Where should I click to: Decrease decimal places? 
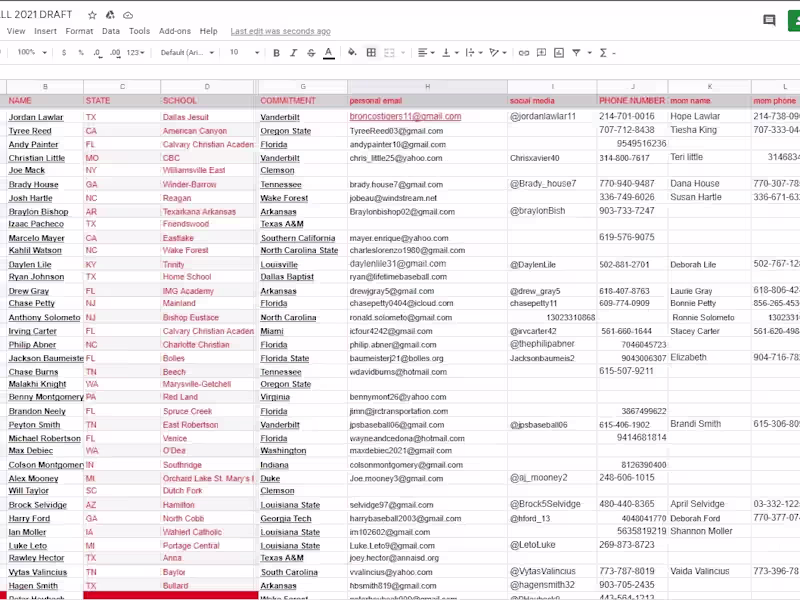[x=97, y=53]
